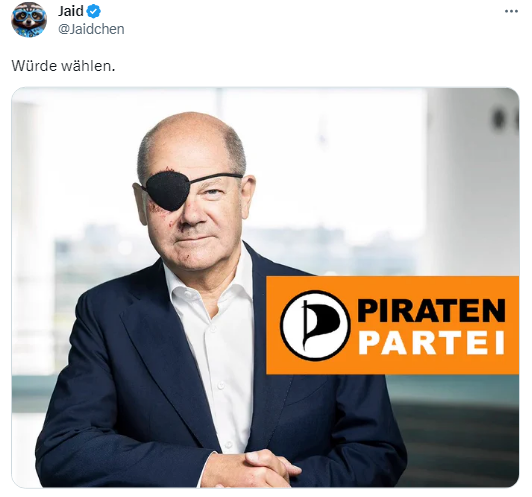Open the three-dot more options menu
532x497 pixels.
tap(511, 12)
